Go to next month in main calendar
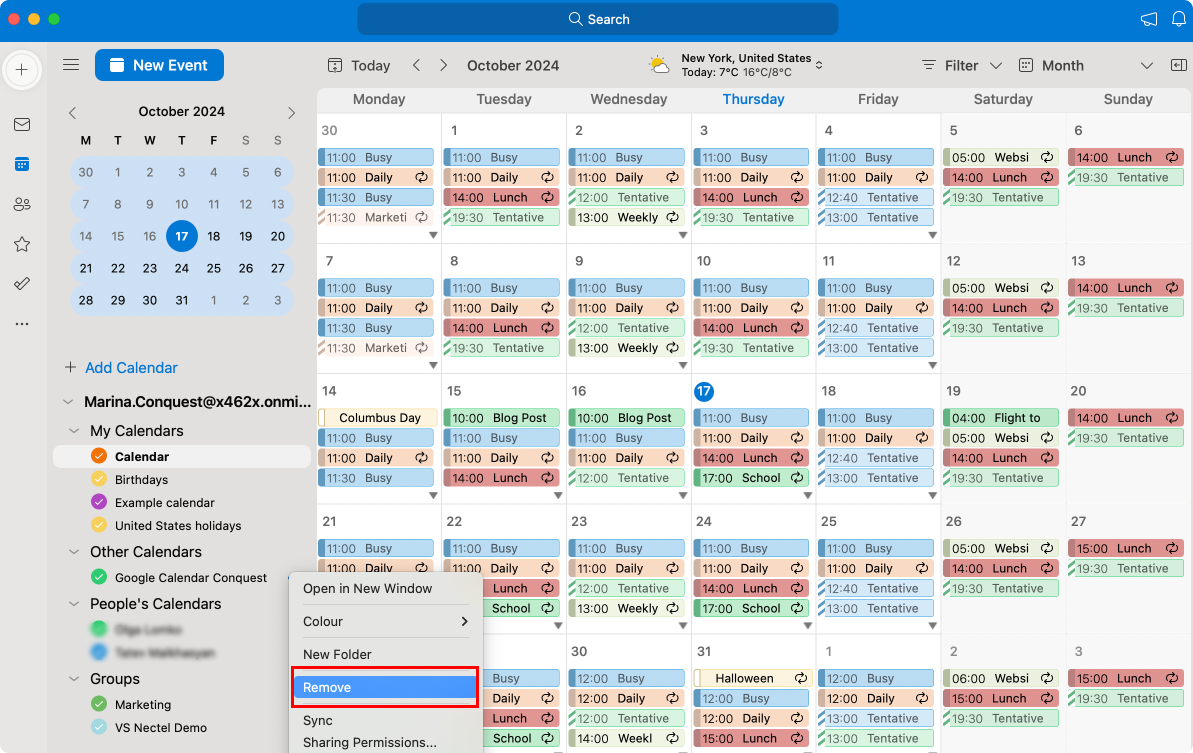Image resolution: width=1193 pixels, height=753 pixels. point(444,65)
